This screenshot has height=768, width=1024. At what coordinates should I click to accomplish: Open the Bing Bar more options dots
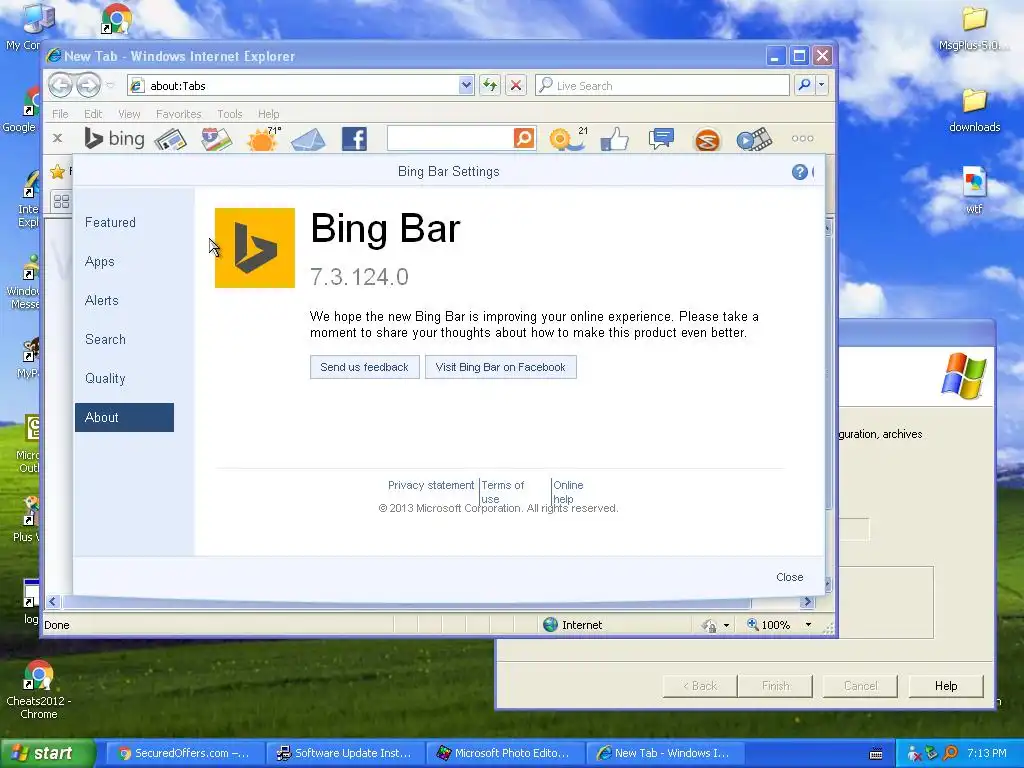(802, 138)
